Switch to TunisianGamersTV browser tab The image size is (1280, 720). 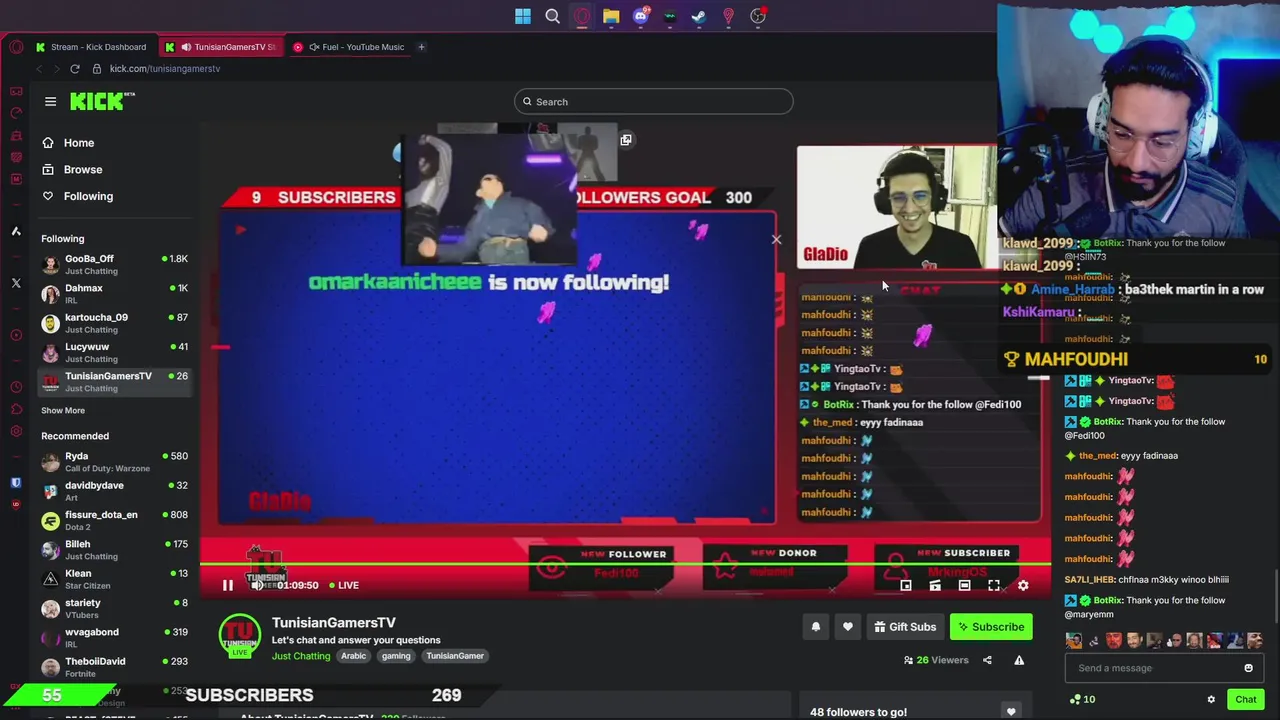point(222,47)
